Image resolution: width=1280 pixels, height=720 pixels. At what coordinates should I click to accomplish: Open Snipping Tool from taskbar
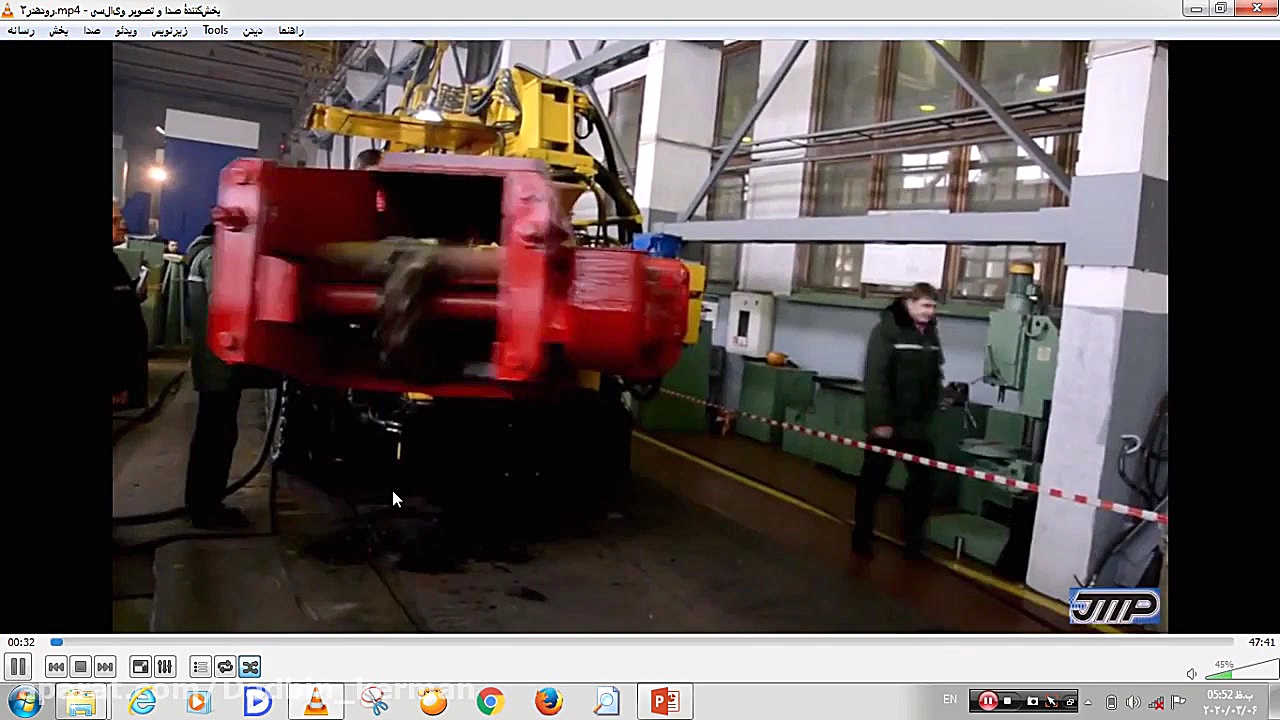coord(374,701)
